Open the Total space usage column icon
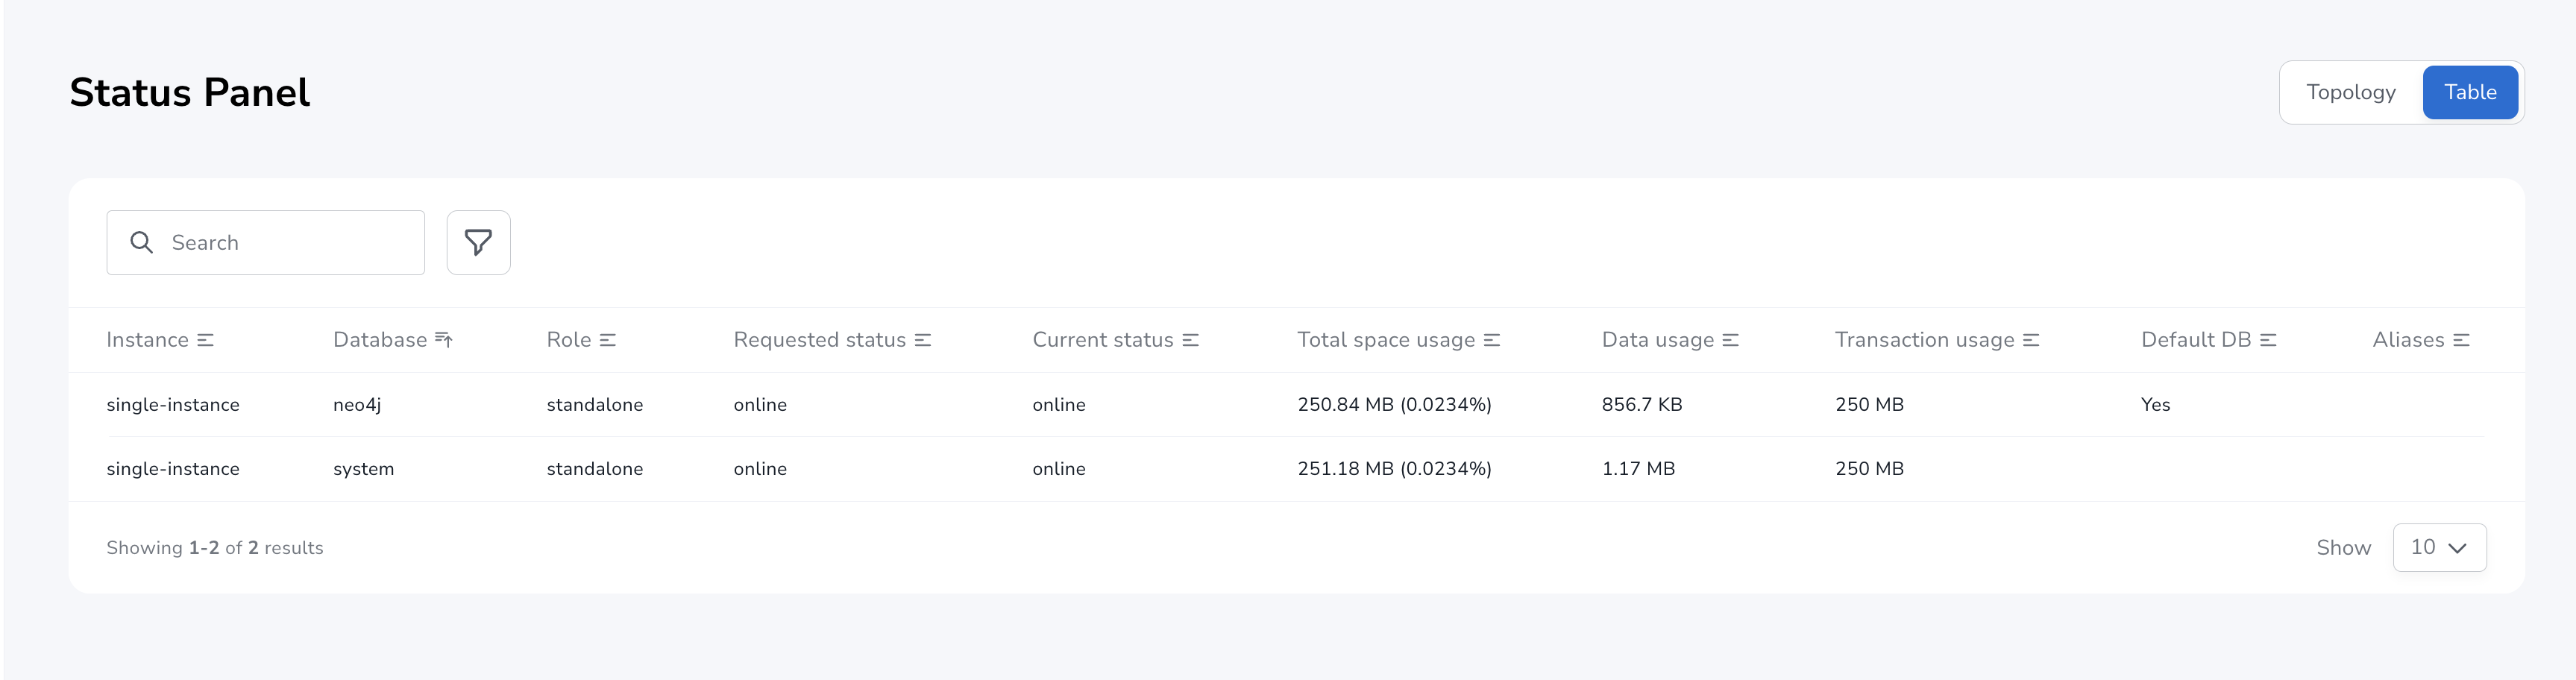Image resolution: width=2576 pixels, height=680 pixels. (x=1492, y=340)
